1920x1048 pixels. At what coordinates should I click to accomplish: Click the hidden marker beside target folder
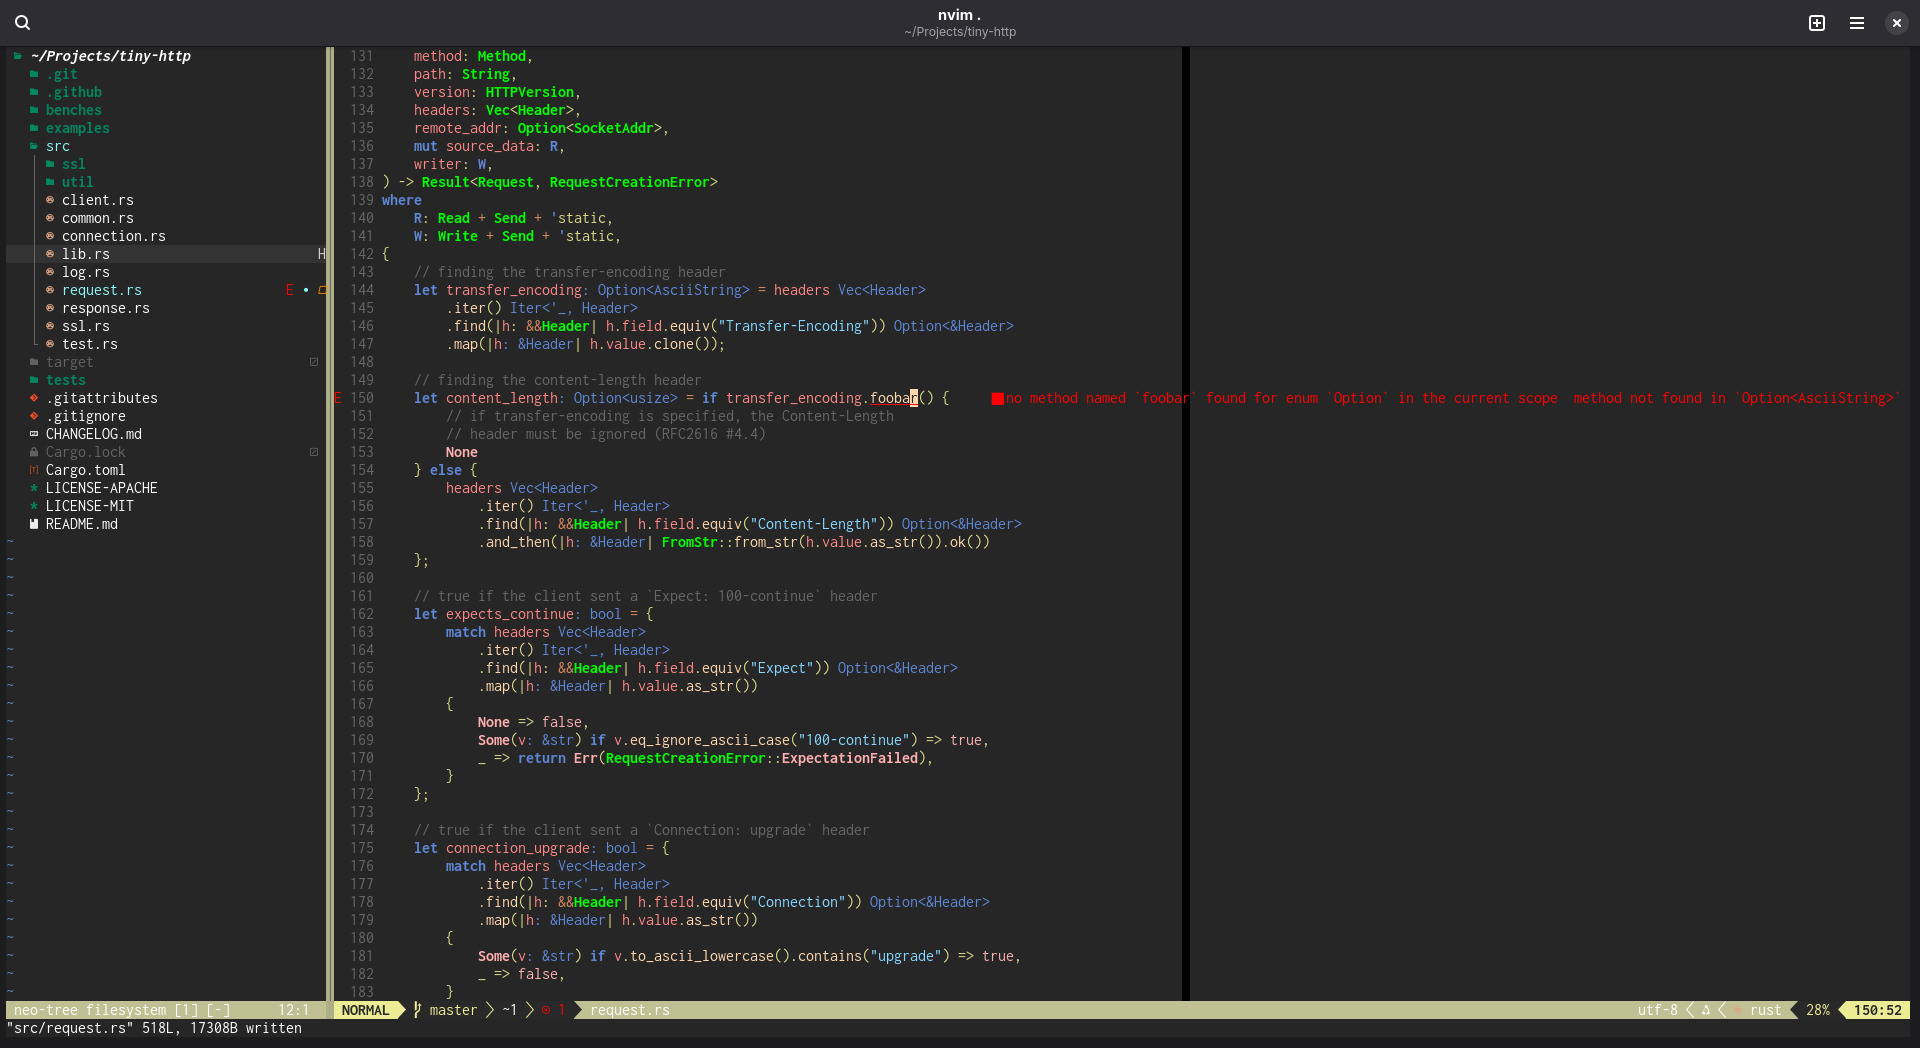(315, 362)
